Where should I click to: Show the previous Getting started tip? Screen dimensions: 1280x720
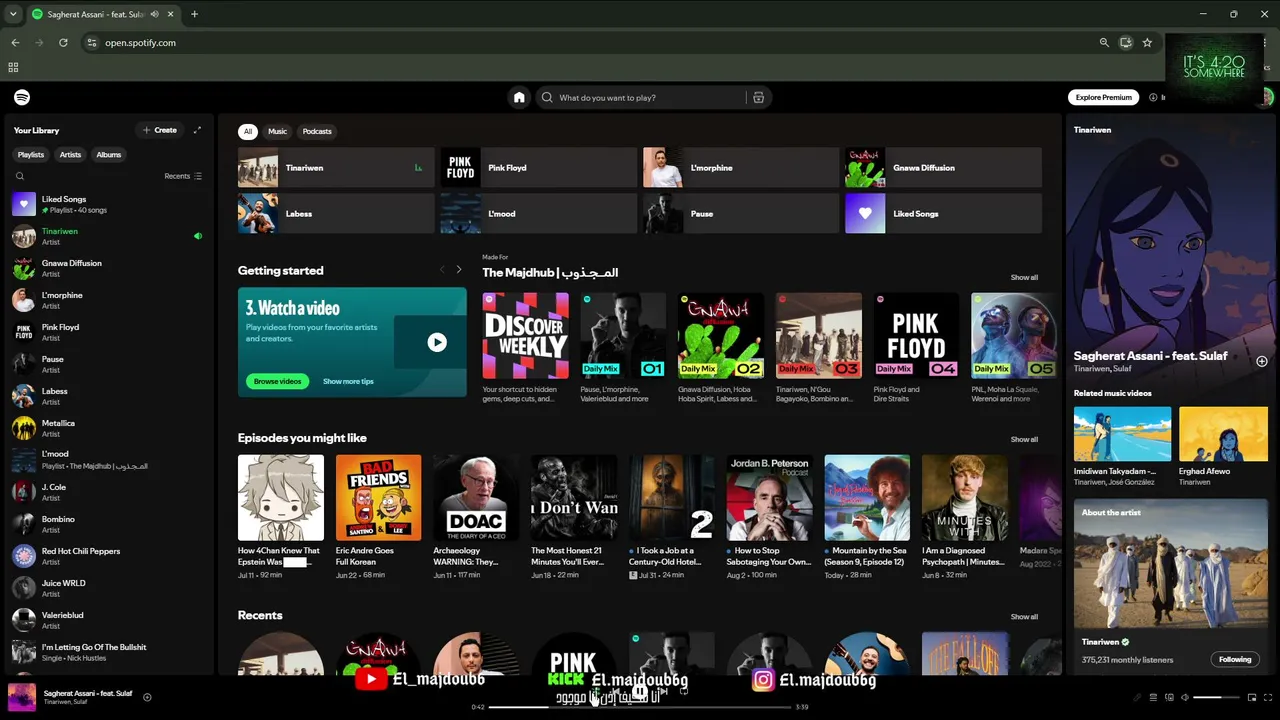442,270
